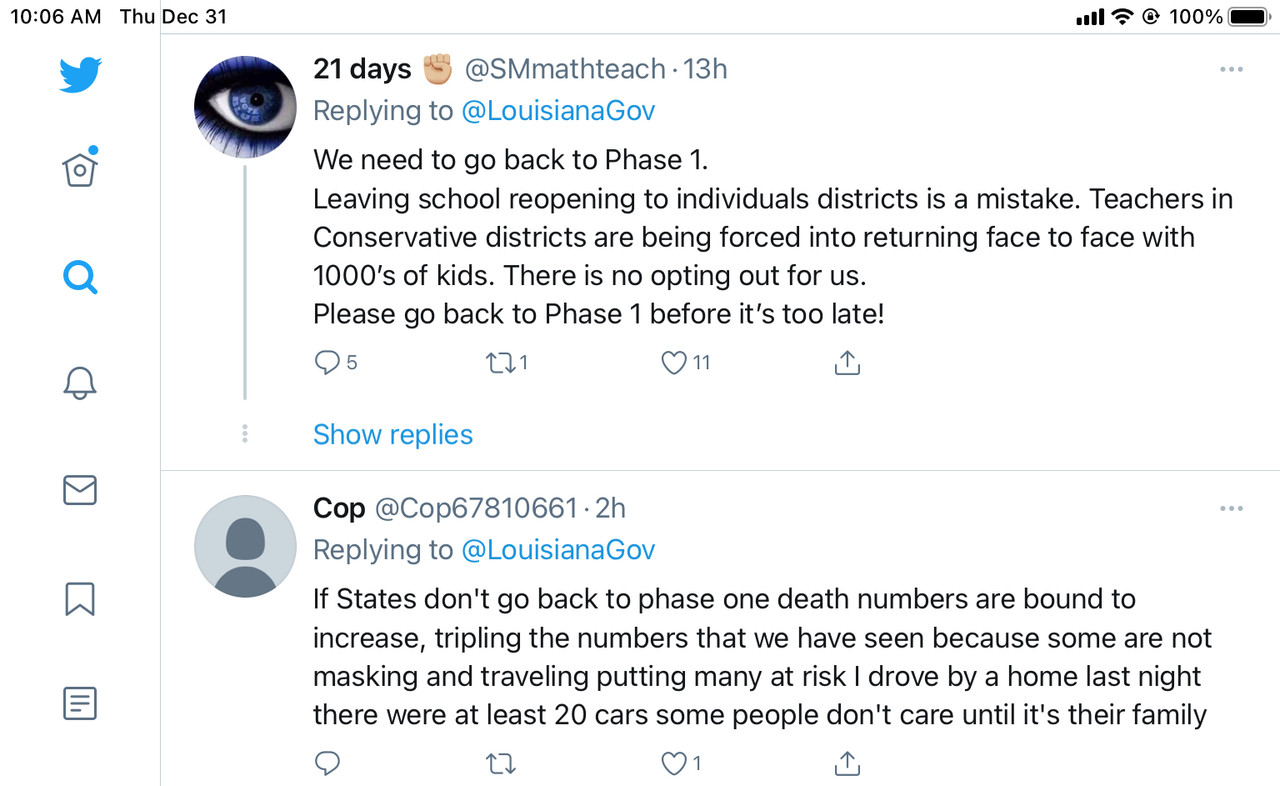This screenshot has height=786, width=1280.
Task: Open Bookmarks icon in sidebar
Action: coord(80,598)
